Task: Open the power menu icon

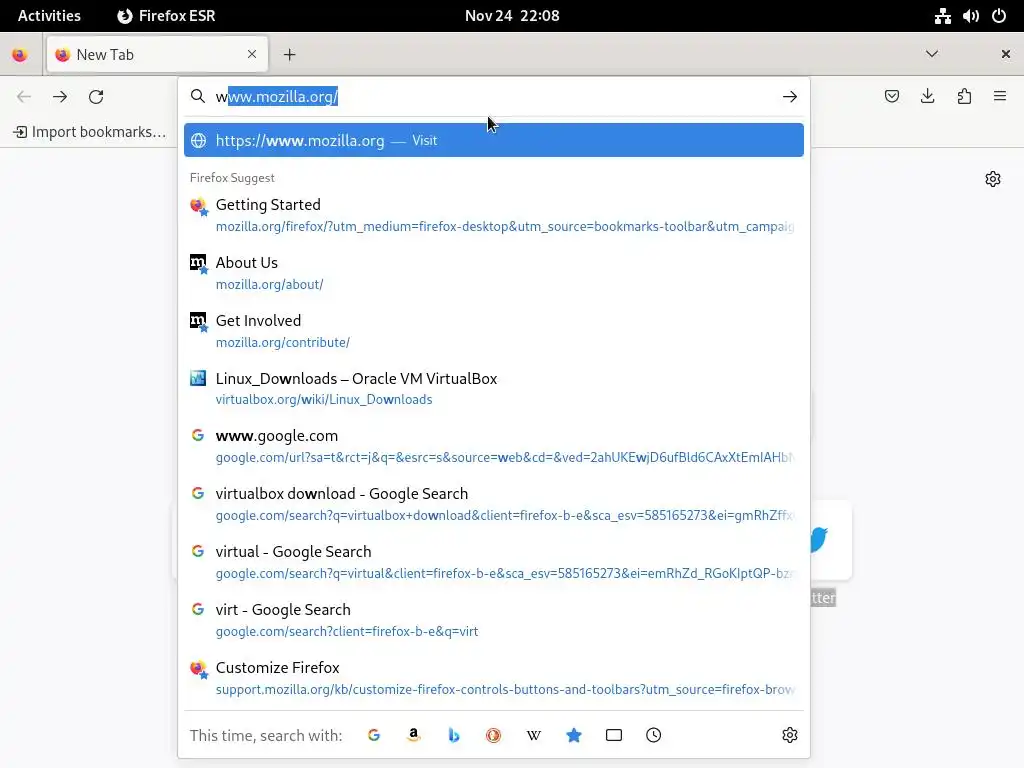Action: point(999,16)
